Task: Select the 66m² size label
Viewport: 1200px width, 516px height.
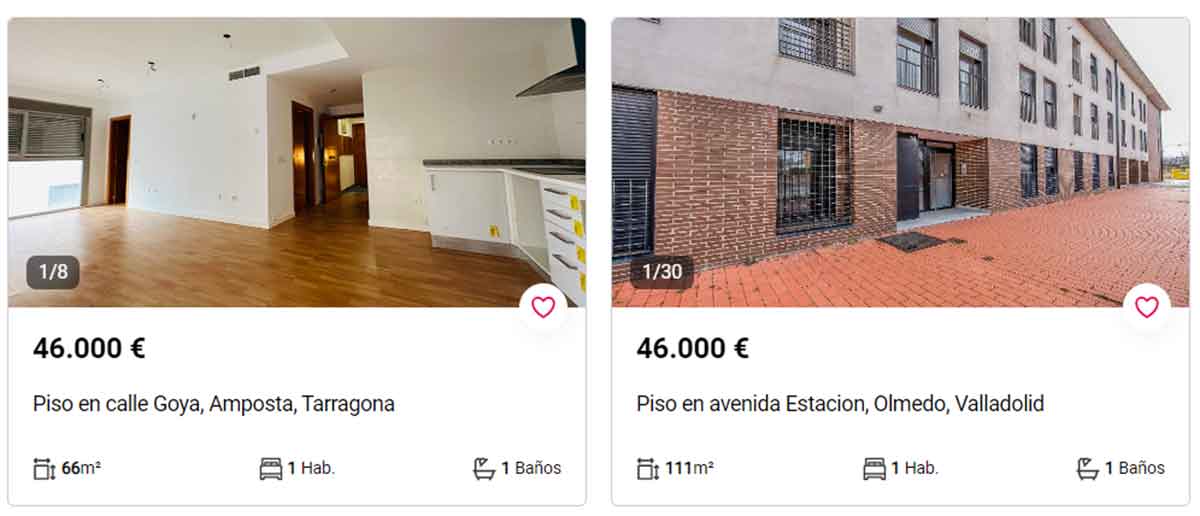Action: click(x=81, y=468)
